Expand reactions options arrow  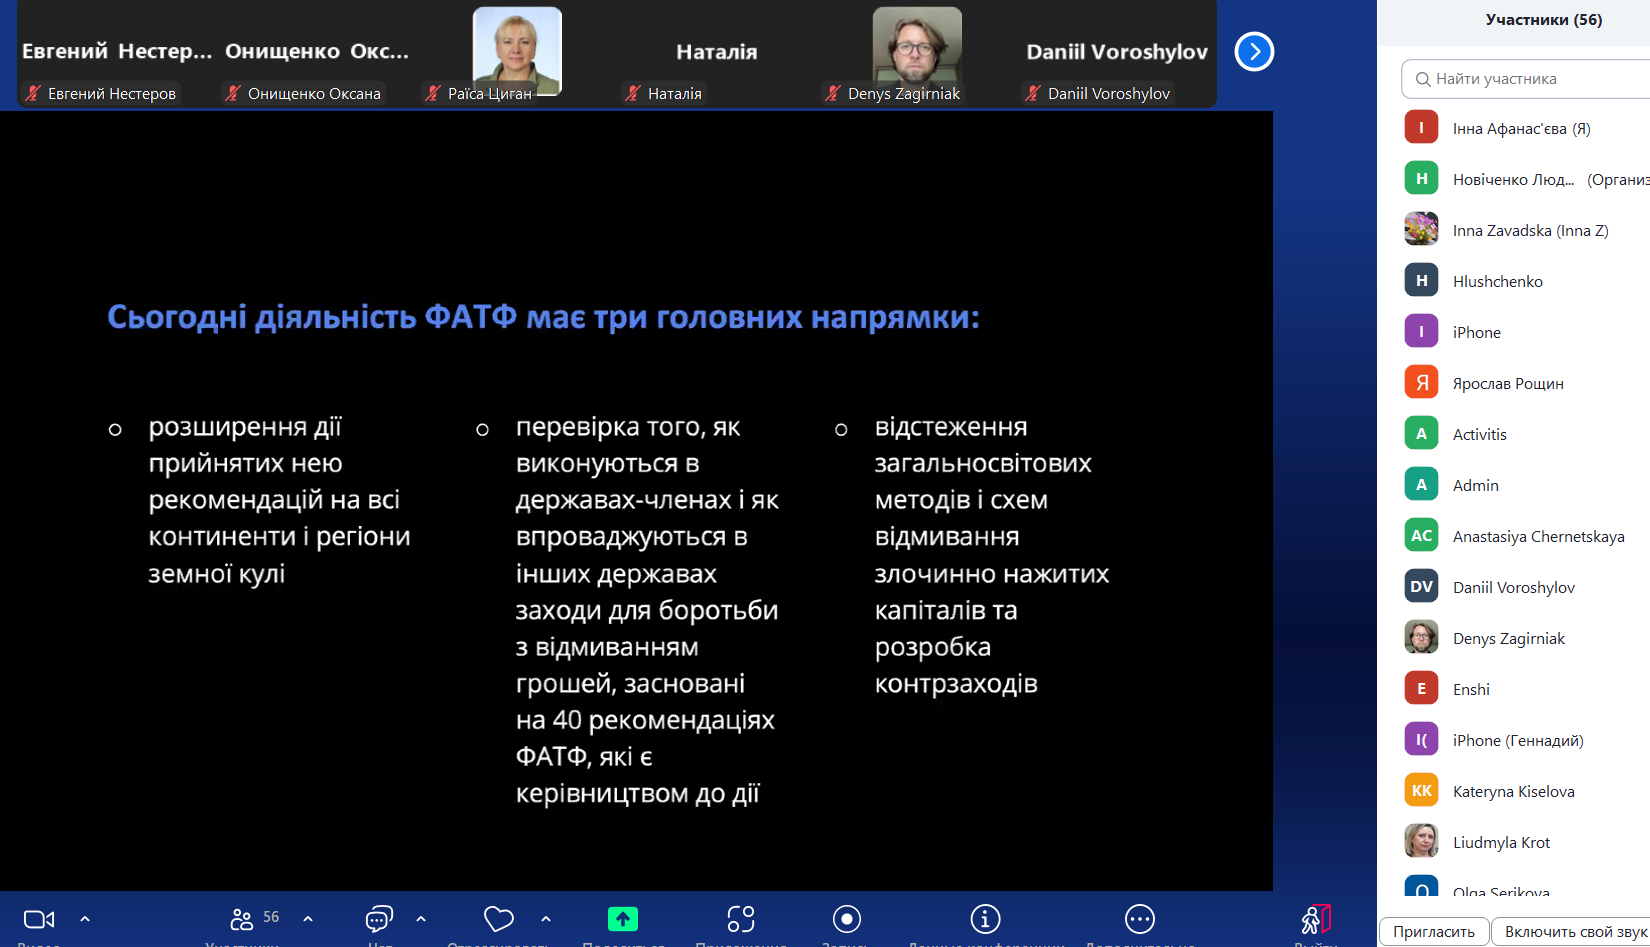point(546,918)
